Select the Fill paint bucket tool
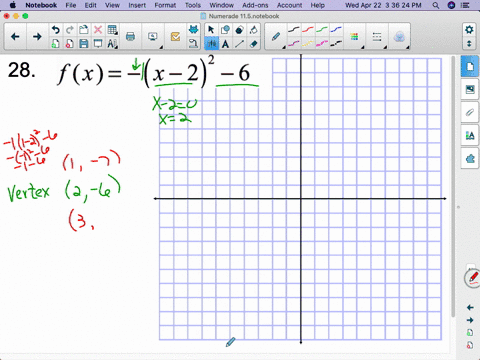Viewport: 480px width, 360px height. point(253,30)
